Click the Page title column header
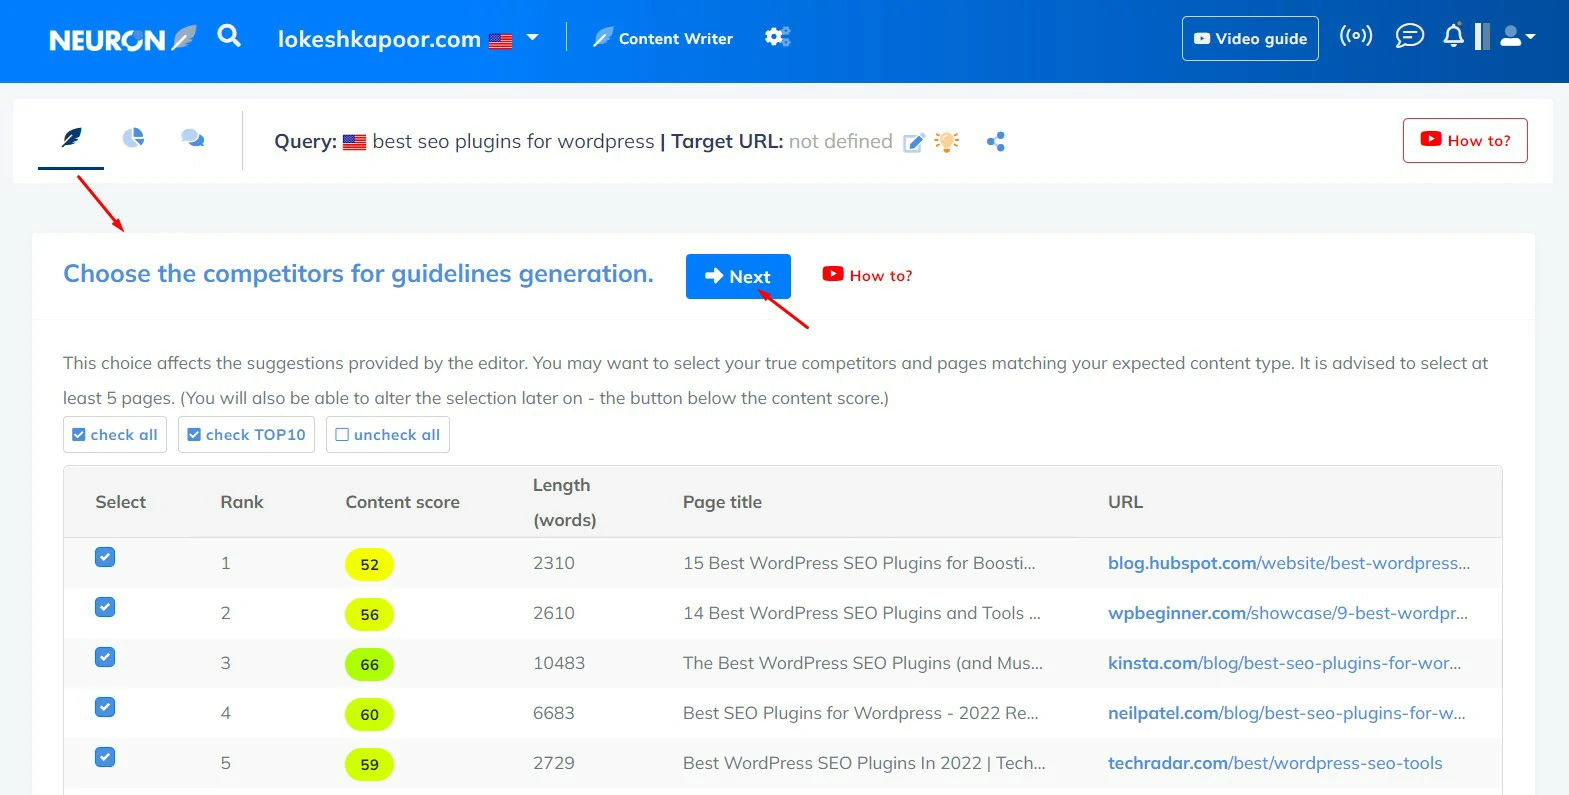The height and width of the screenshot is (795, 1569). click(722, 502)
